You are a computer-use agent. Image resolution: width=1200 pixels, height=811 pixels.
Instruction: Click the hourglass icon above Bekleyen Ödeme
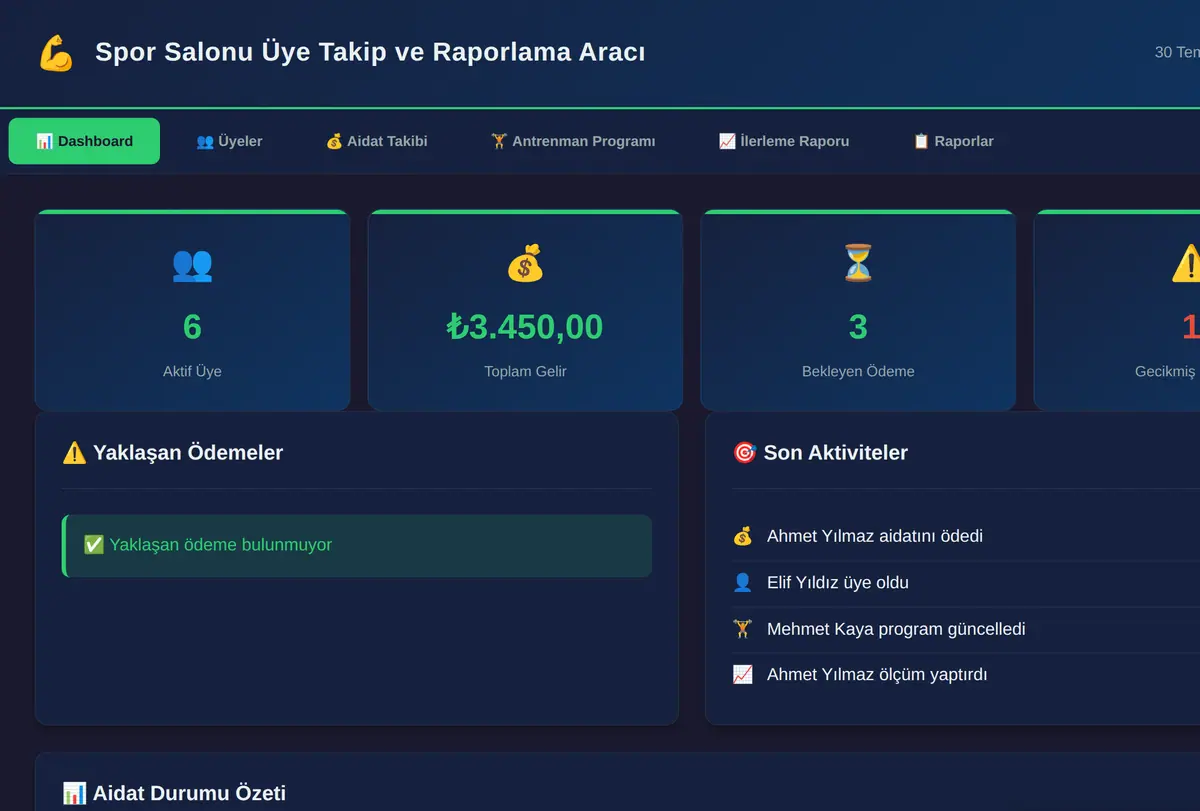click(x=858, y=264)
